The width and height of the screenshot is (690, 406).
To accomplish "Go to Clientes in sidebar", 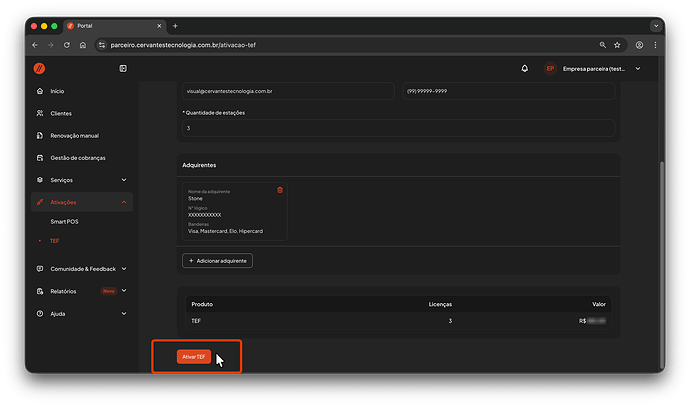I will (60, 113).
